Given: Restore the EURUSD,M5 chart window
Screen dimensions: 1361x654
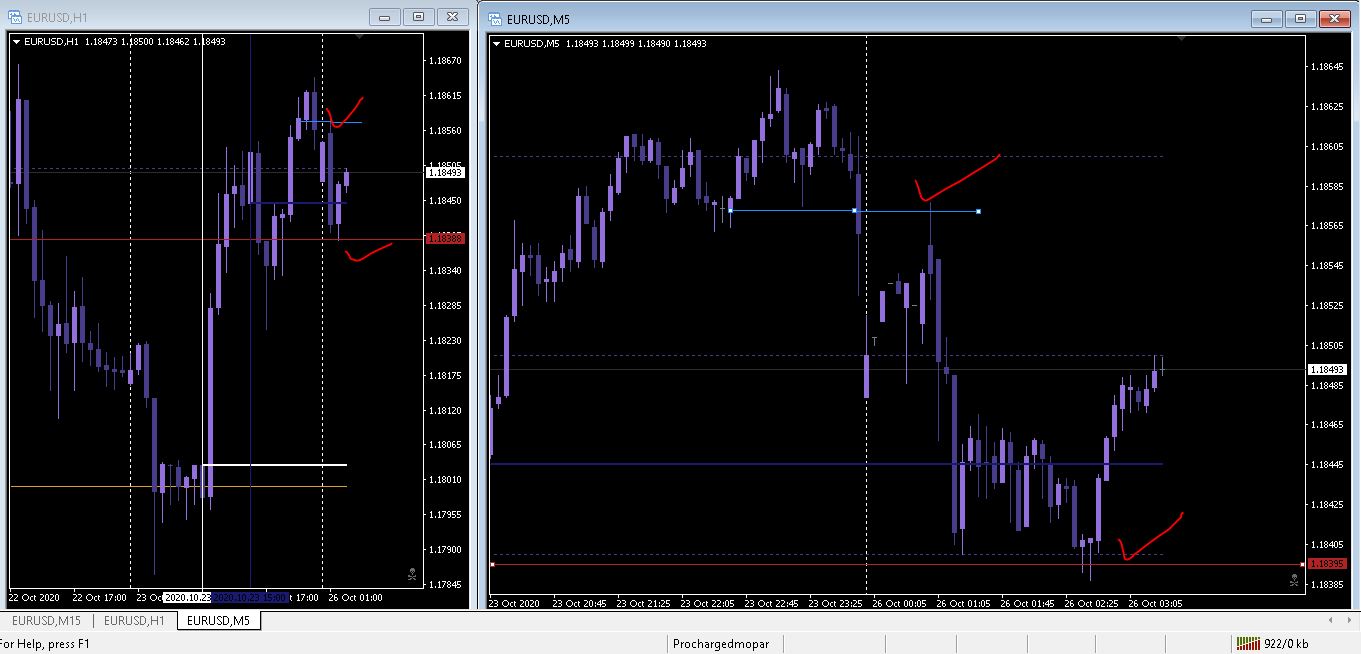Looking at the screenshot, I should [x=1300, y=18].
